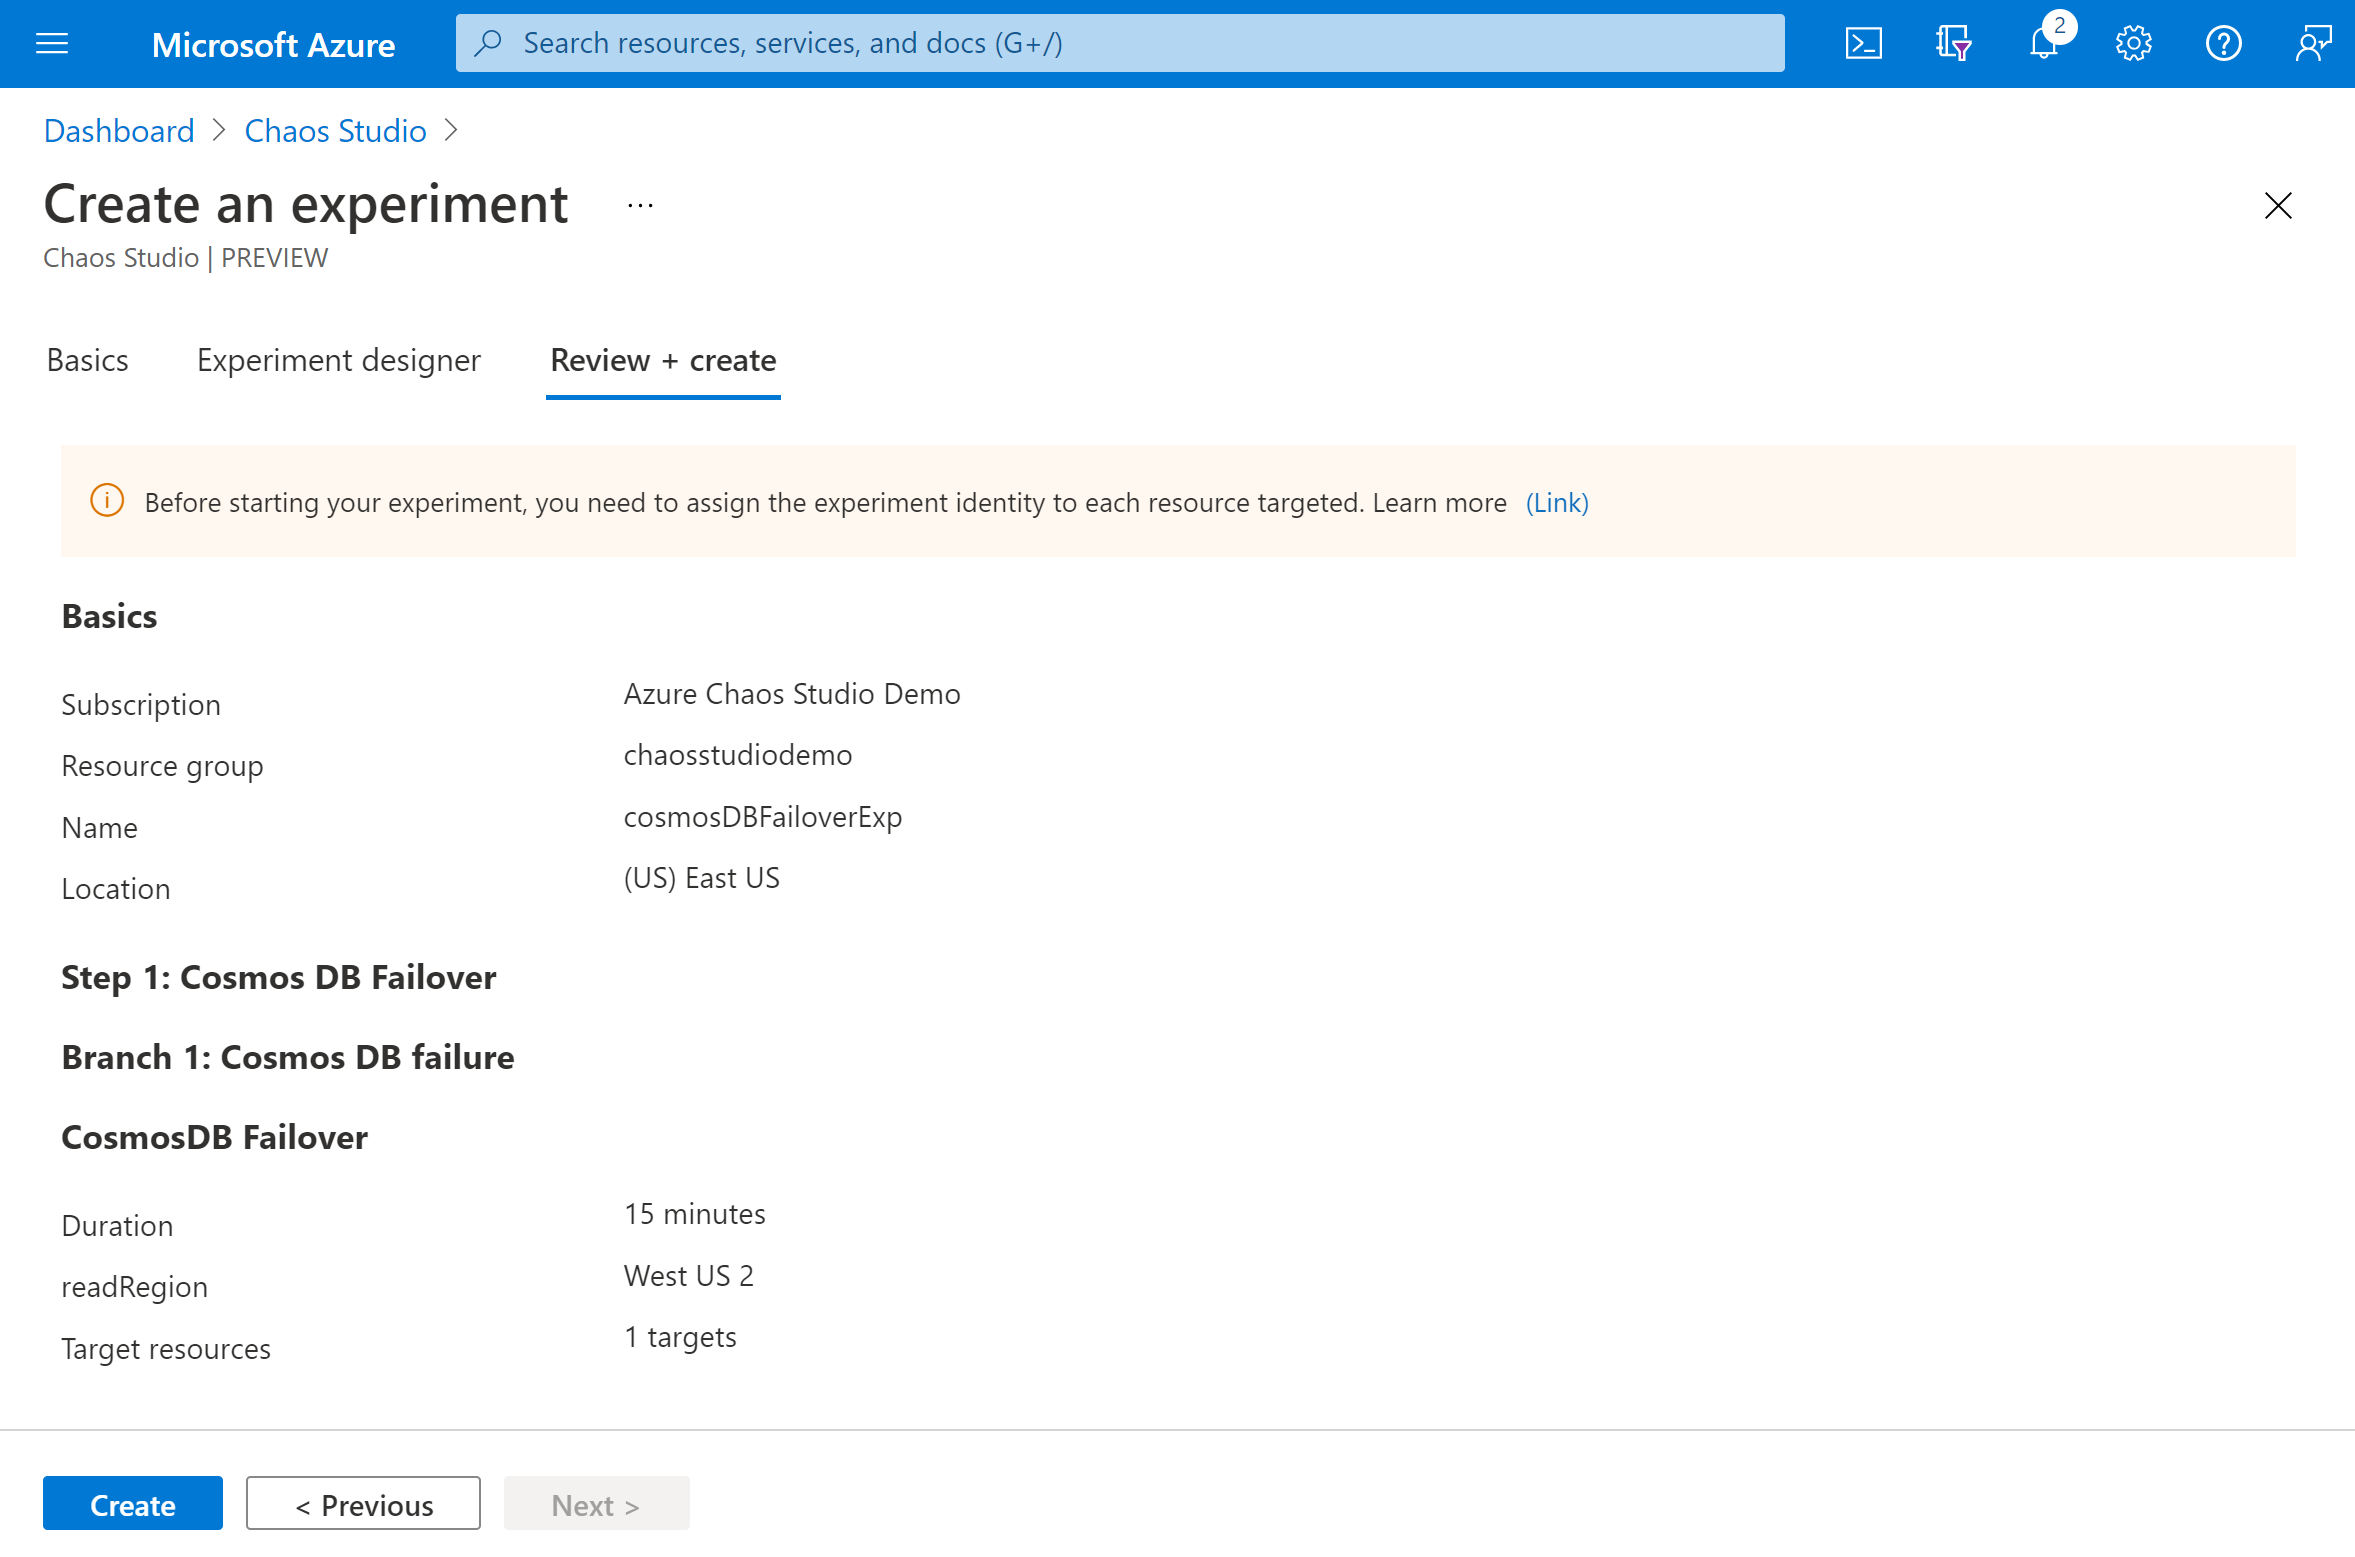This screenshot has height=1557, width=2355.
Task: Open the Portal menu hamburger icon
Action: [52, 43]
